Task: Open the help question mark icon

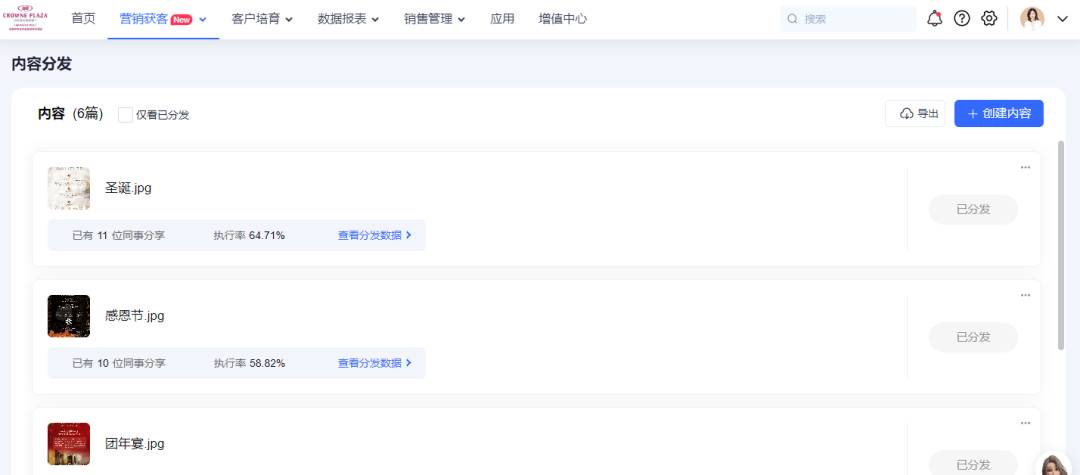Action: click(x=962, y=18)
